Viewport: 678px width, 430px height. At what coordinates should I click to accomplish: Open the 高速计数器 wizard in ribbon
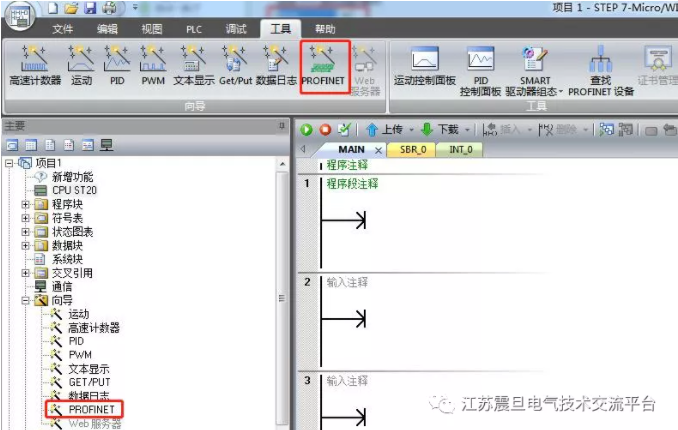(35, 65)
